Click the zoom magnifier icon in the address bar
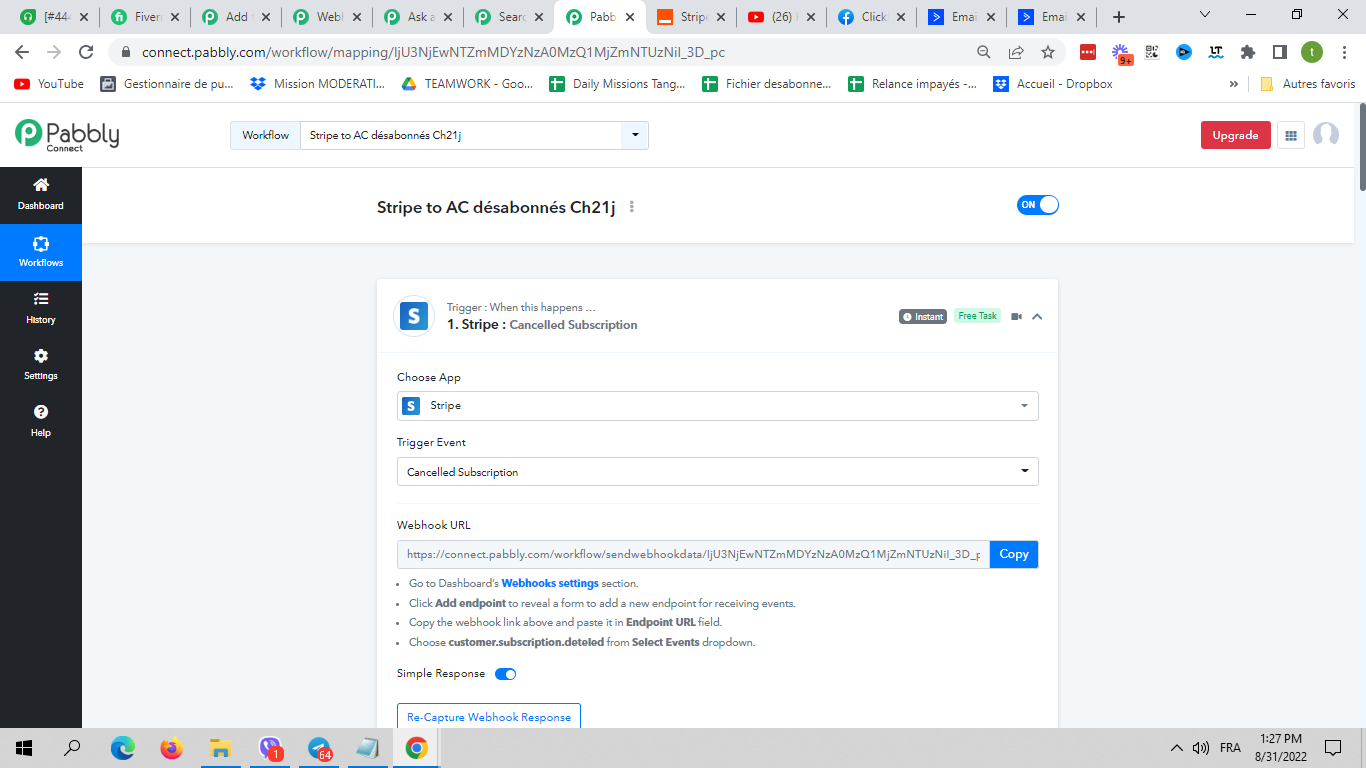Screen dimensions: 1366x768 [984, 52]
